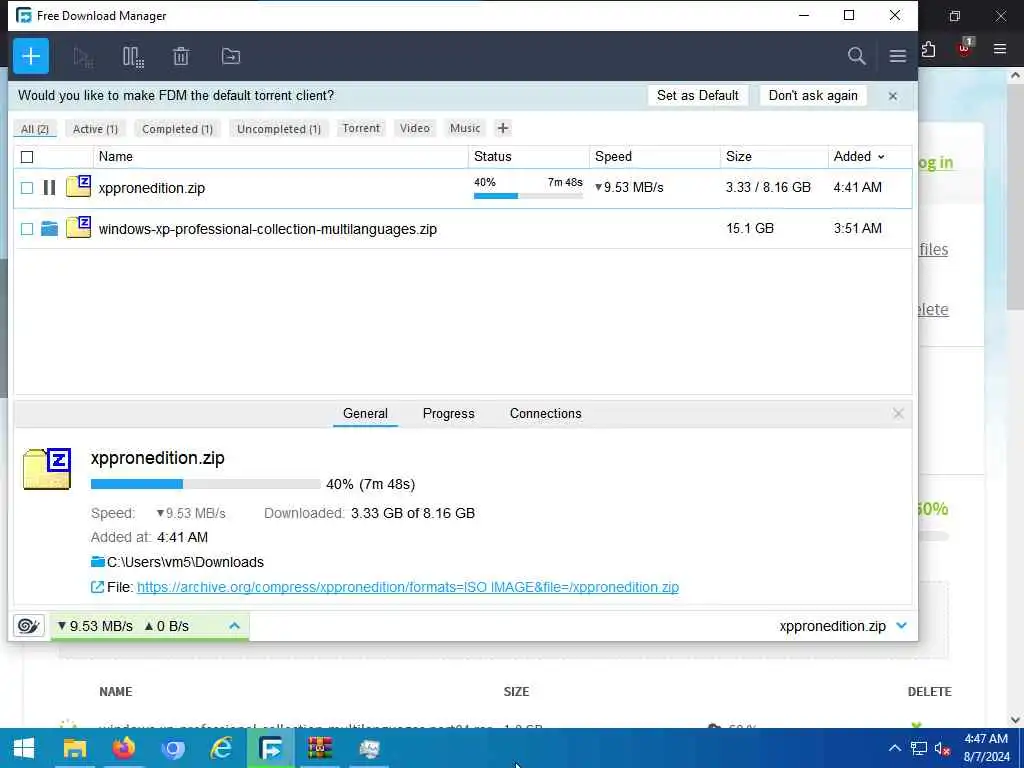Expand xppronedition.zip dropdown in status bar

901,626
